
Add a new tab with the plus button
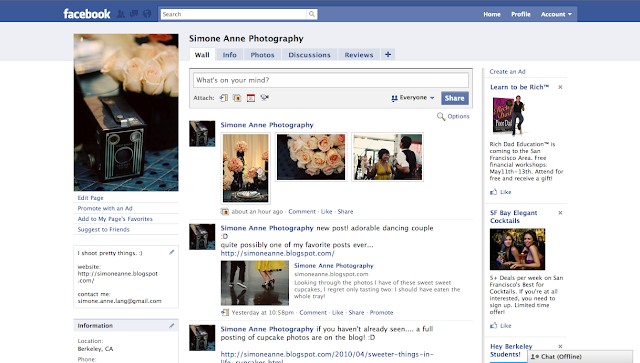(388, 54)
